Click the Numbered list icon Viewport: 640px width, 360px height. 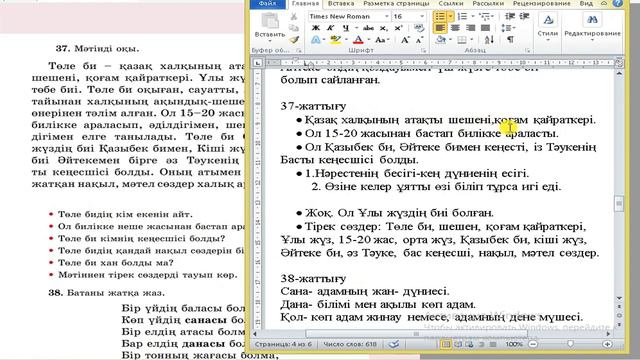[x=462, y=16]
